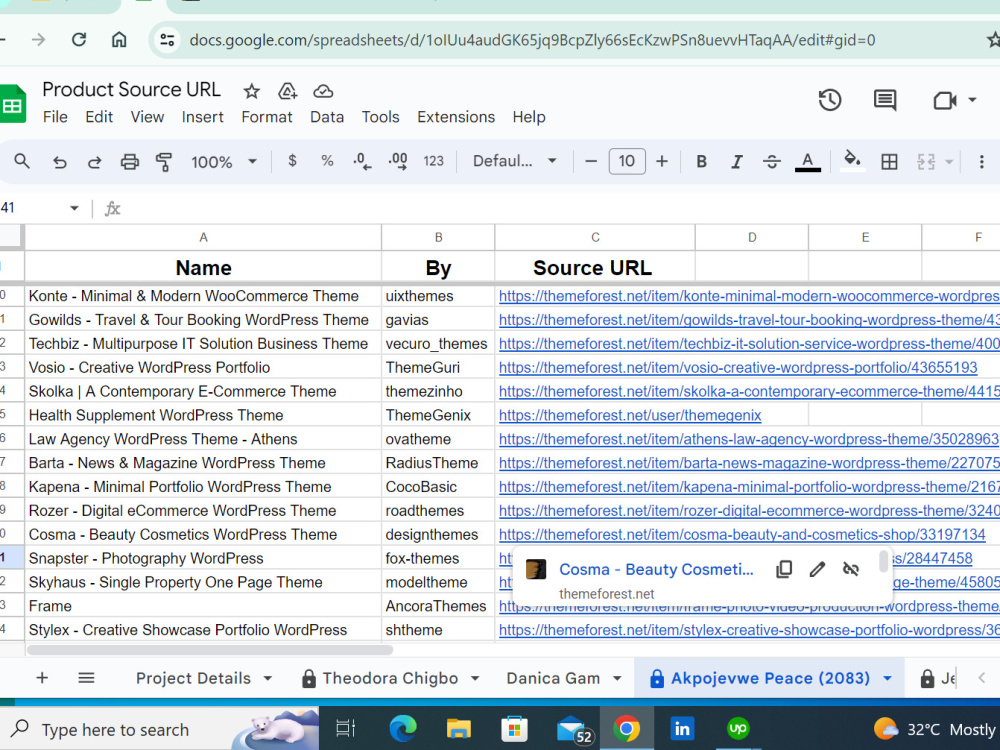Open version history clock icon
Screen dimensions: 1000x750
click(830, 100)
